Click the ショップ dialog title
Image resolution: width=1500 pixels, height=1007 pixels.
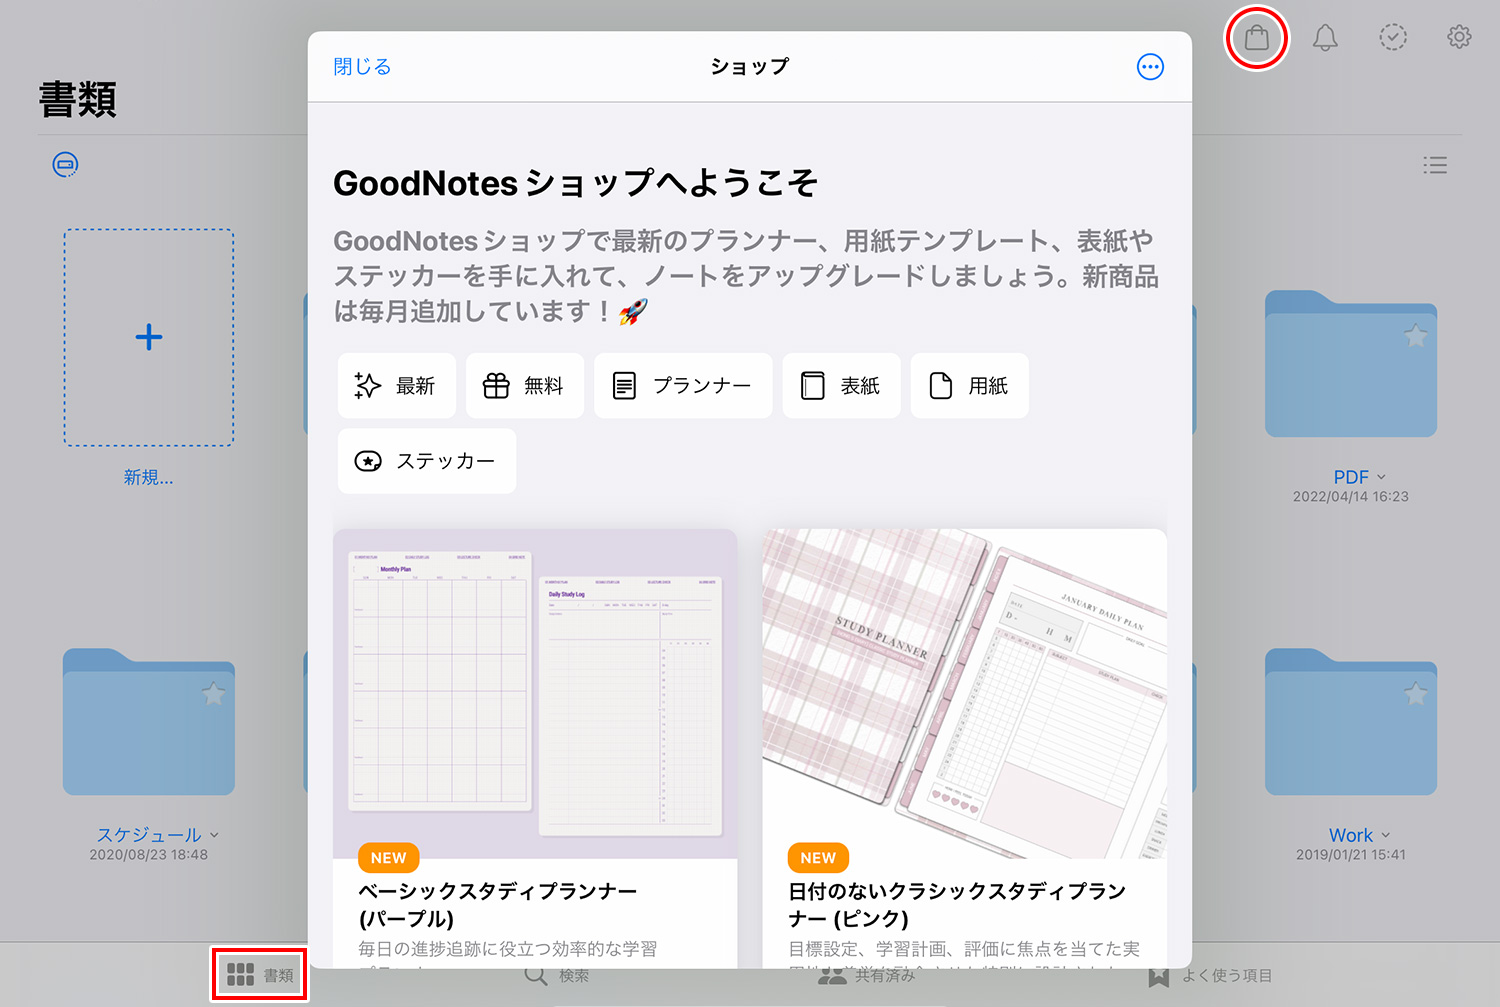click(750, 67)
